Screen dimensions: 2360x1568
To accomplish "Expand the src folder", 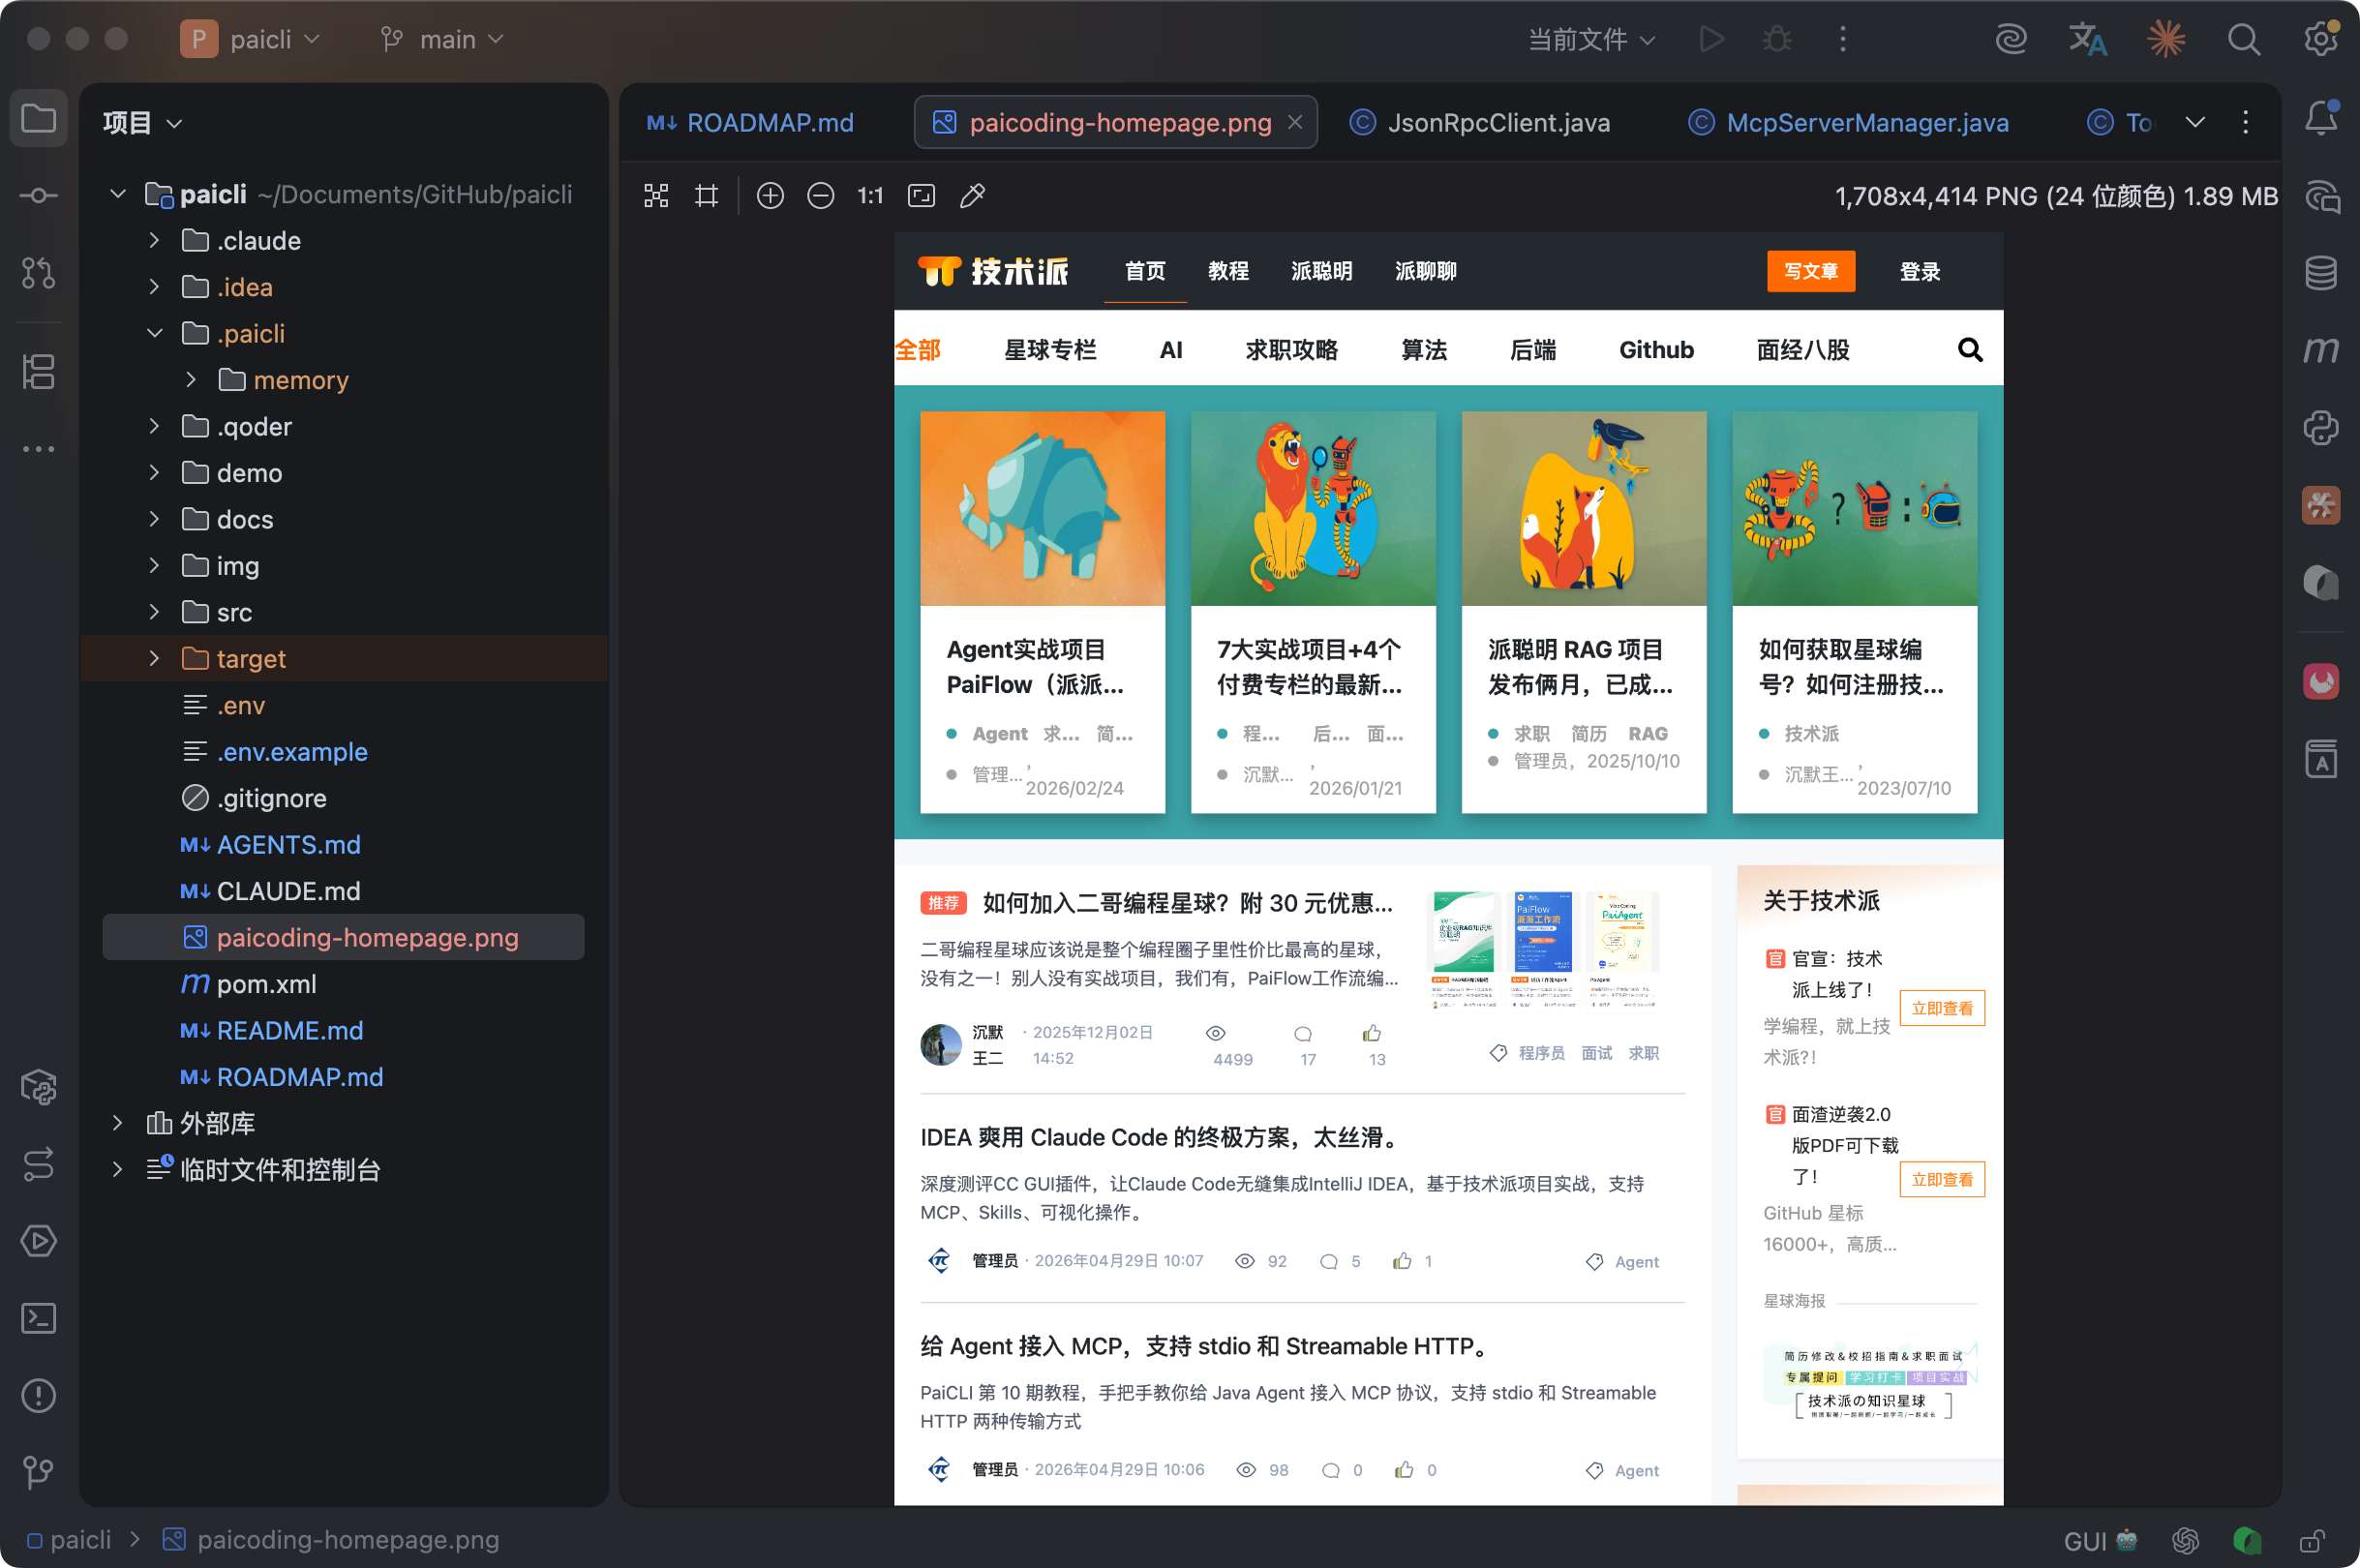I will 154,612.
